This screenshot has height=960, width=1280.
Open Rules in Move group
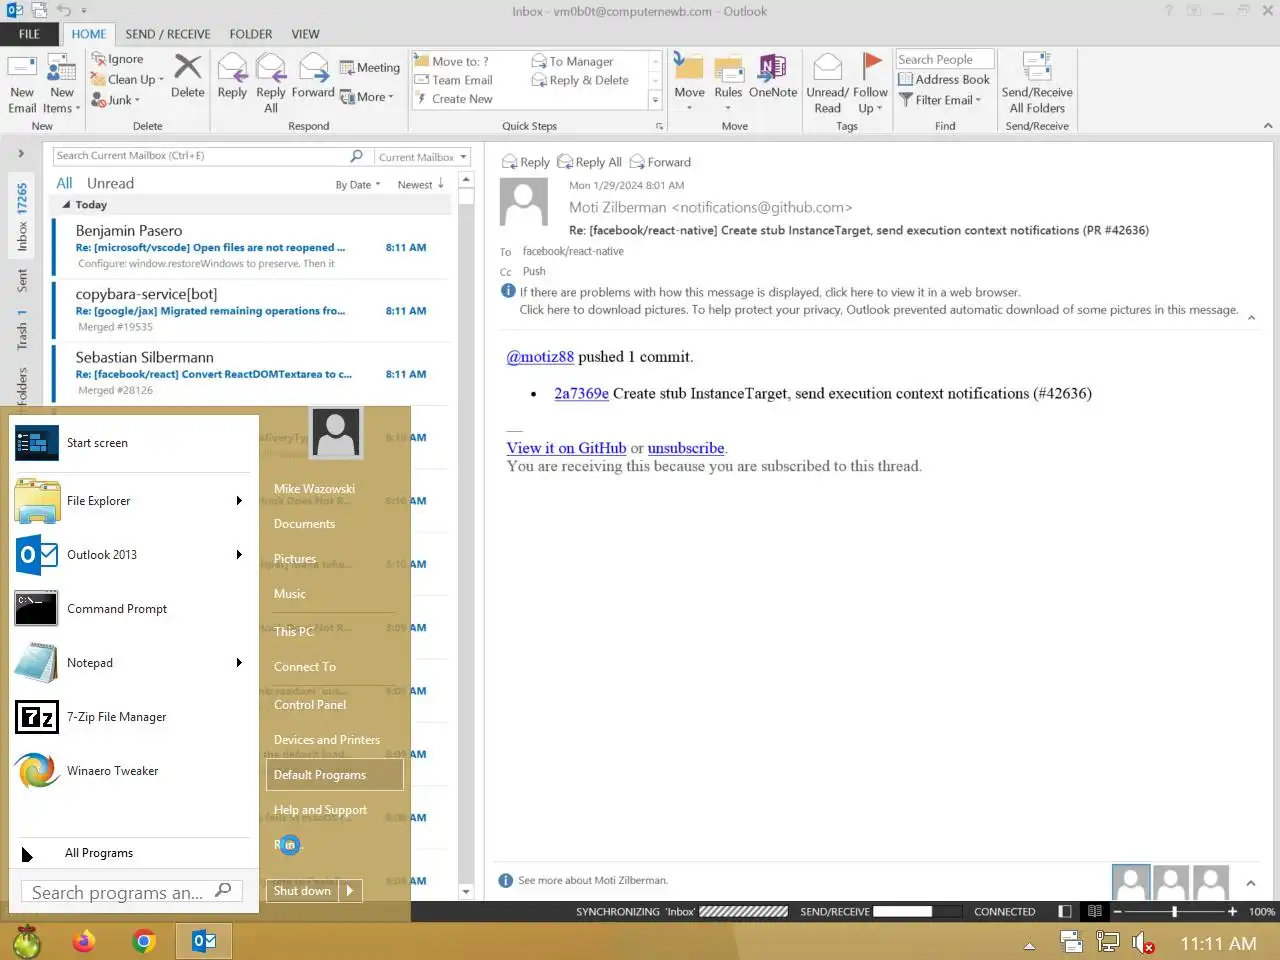pos(728,82)
